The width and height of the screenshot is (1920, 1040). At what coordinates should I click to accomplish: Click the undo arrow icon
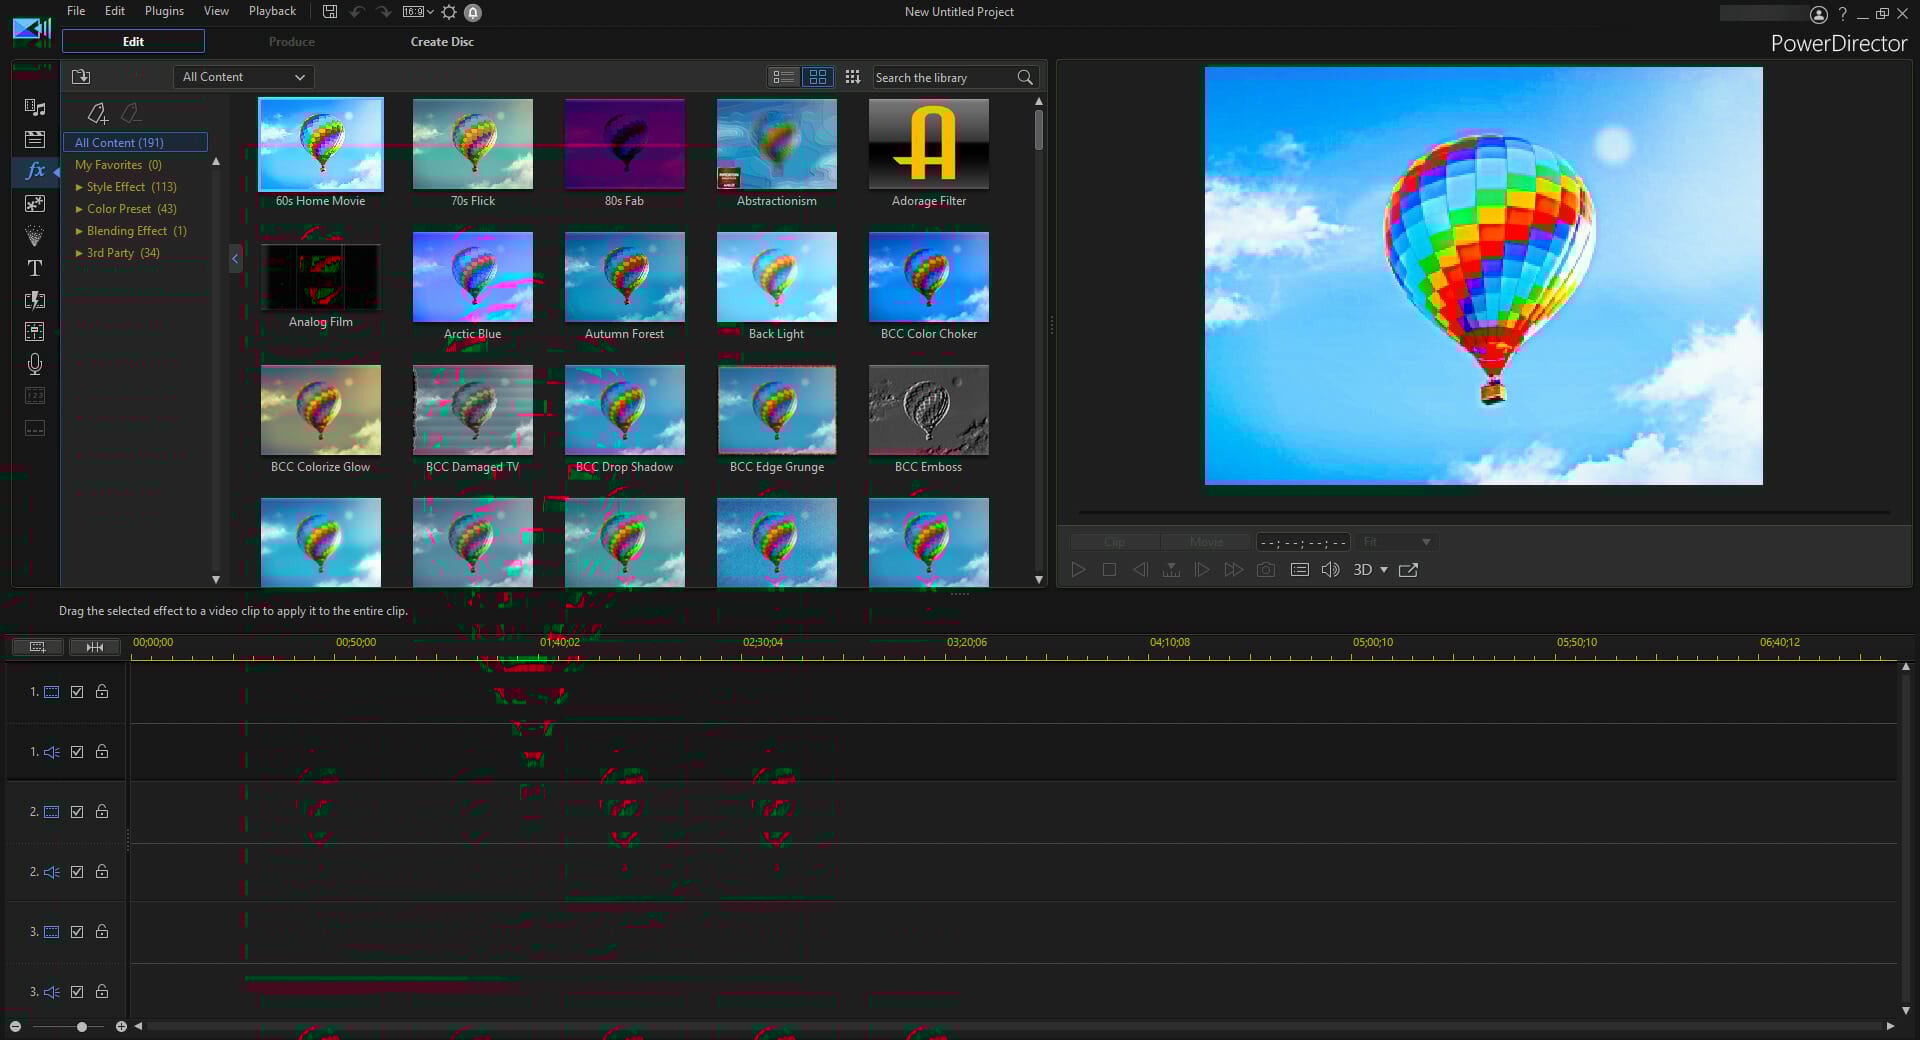pos(357,12)
